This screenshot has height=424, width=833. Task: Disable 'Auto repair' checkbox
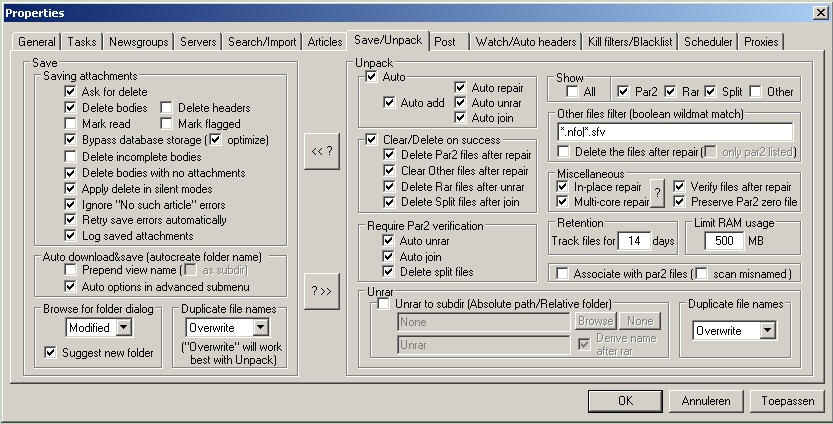coord(460,87)
